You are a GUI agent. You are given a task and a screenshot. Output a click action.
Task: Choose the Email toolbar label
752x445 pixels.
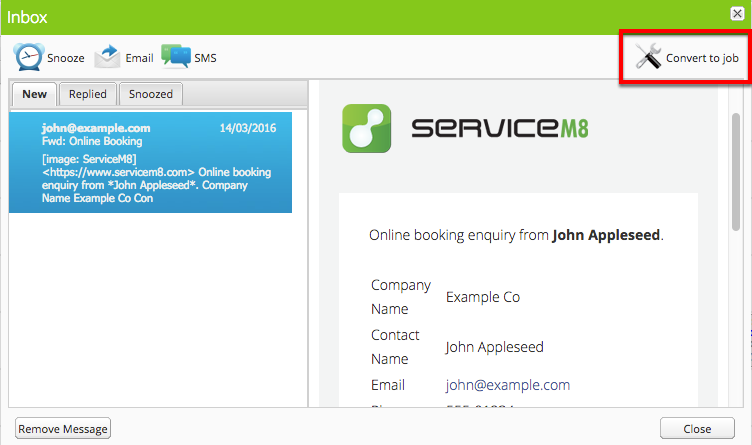(140, 58)
